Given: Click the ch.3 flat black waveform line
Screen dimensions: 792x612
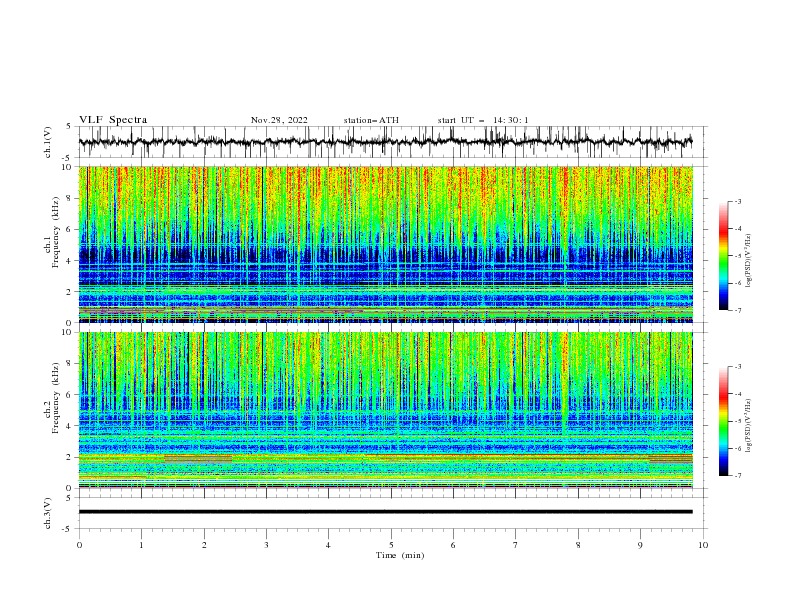Looking at the screenshot, I should tap(385, 512).
